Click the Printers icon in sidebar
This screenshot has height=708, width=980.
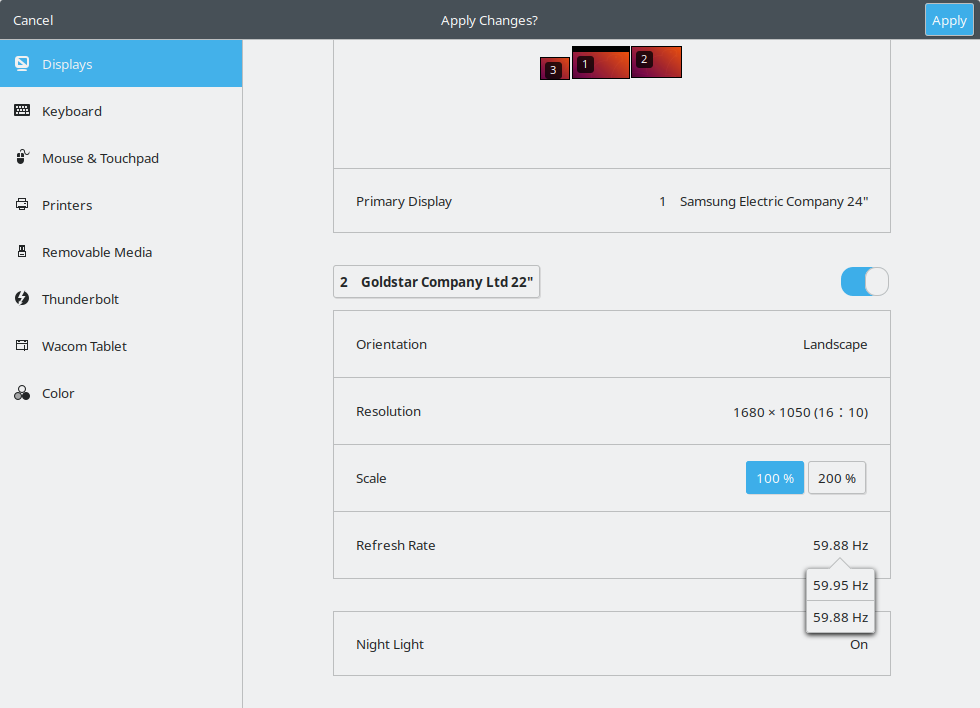(x=22, y=204)
